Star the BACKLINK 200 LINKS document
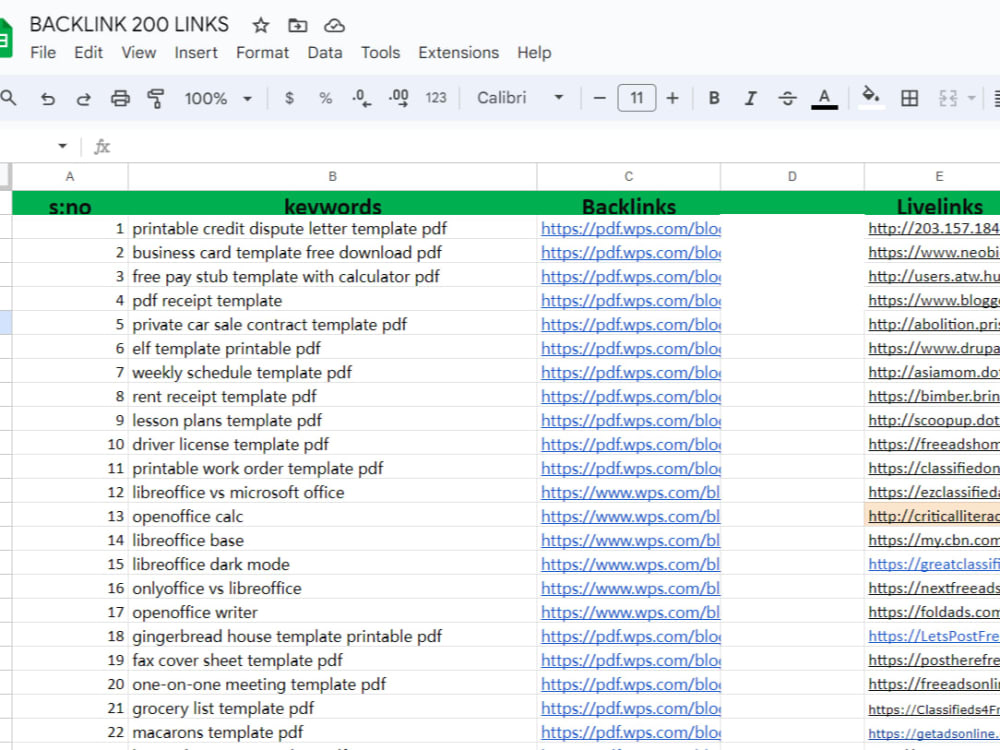 (260, 26)
